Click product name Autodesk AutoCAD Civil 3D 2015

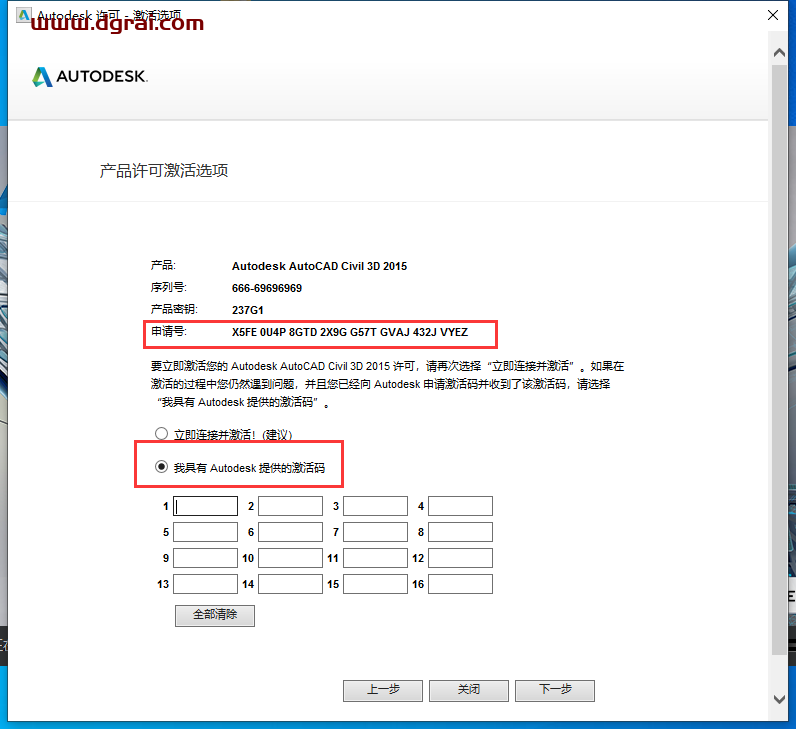pos(319,266)
